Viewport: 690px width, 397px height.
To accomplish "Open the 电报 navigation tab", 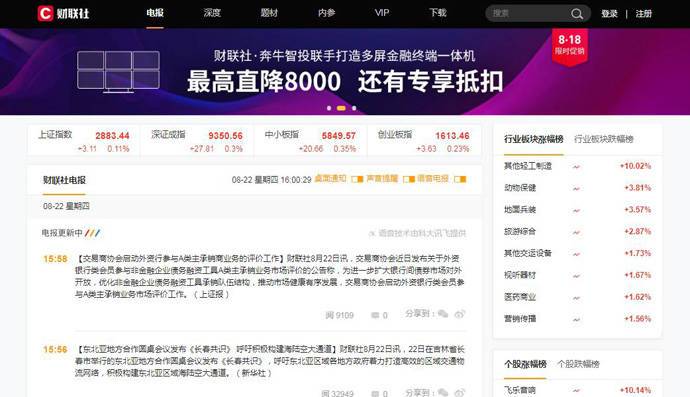I will click(155, 13).
